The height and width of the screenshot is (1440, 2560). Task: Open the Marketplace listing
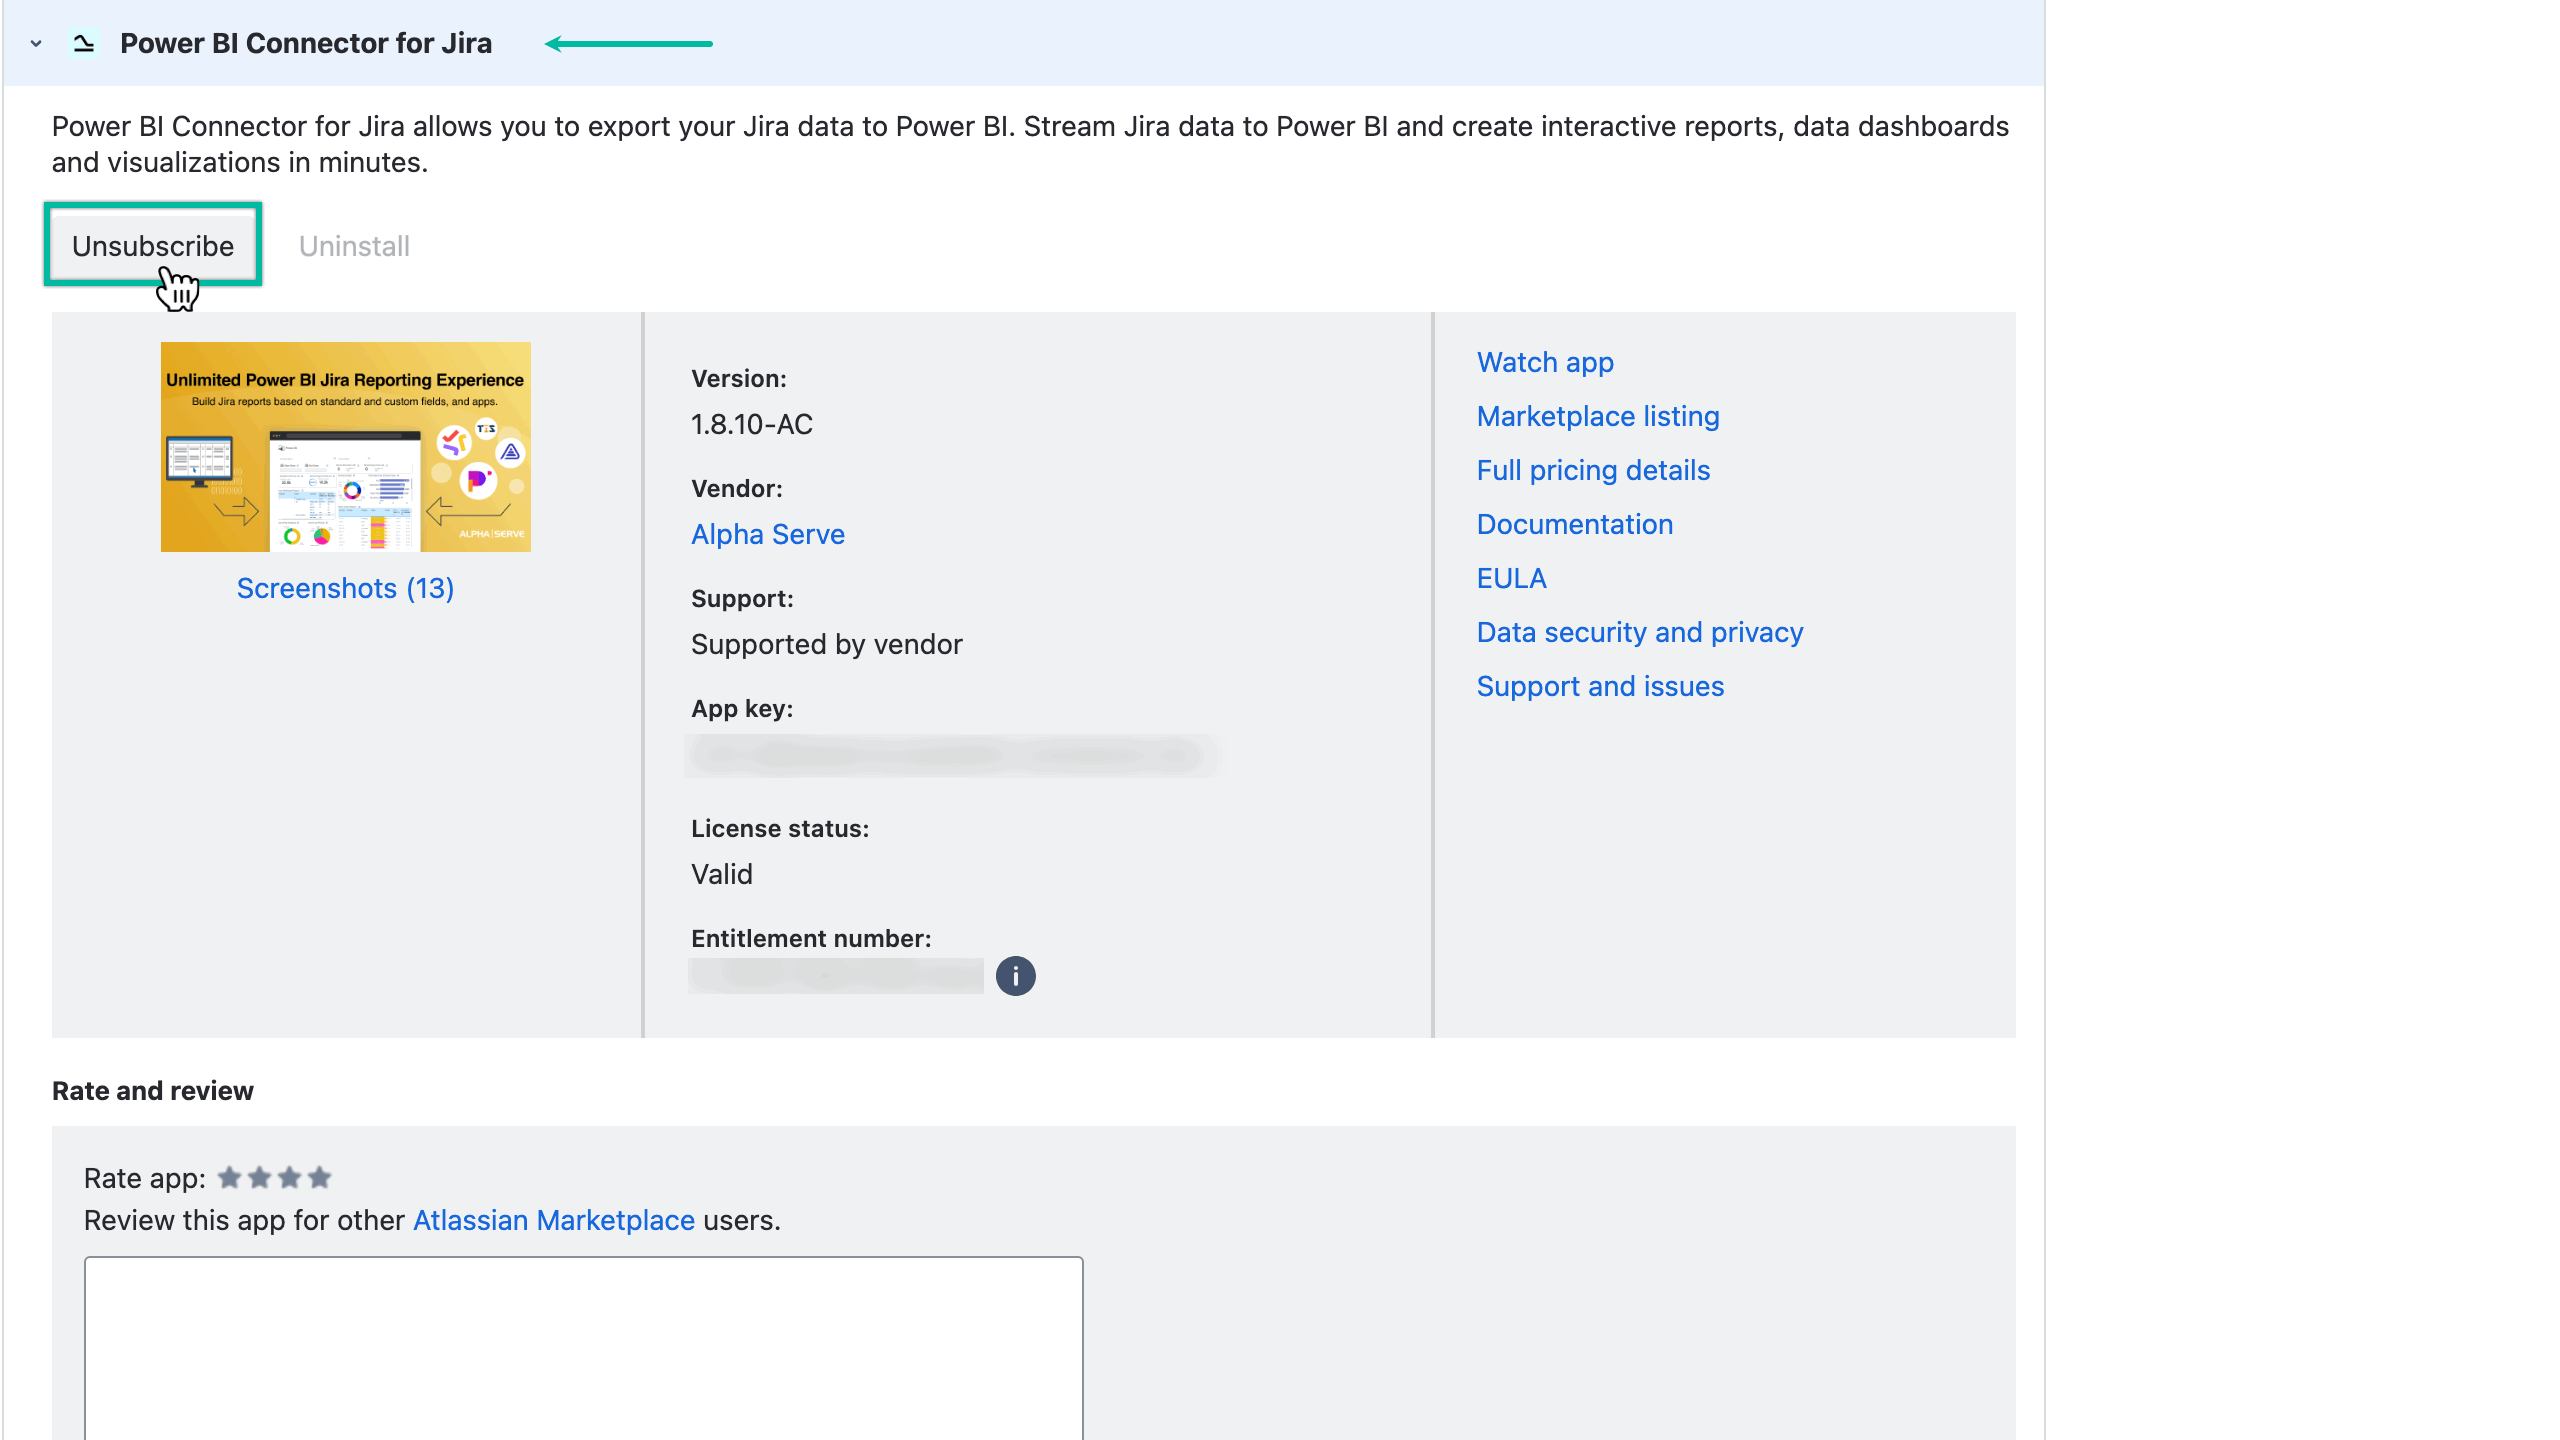(x=1597, y=416)
